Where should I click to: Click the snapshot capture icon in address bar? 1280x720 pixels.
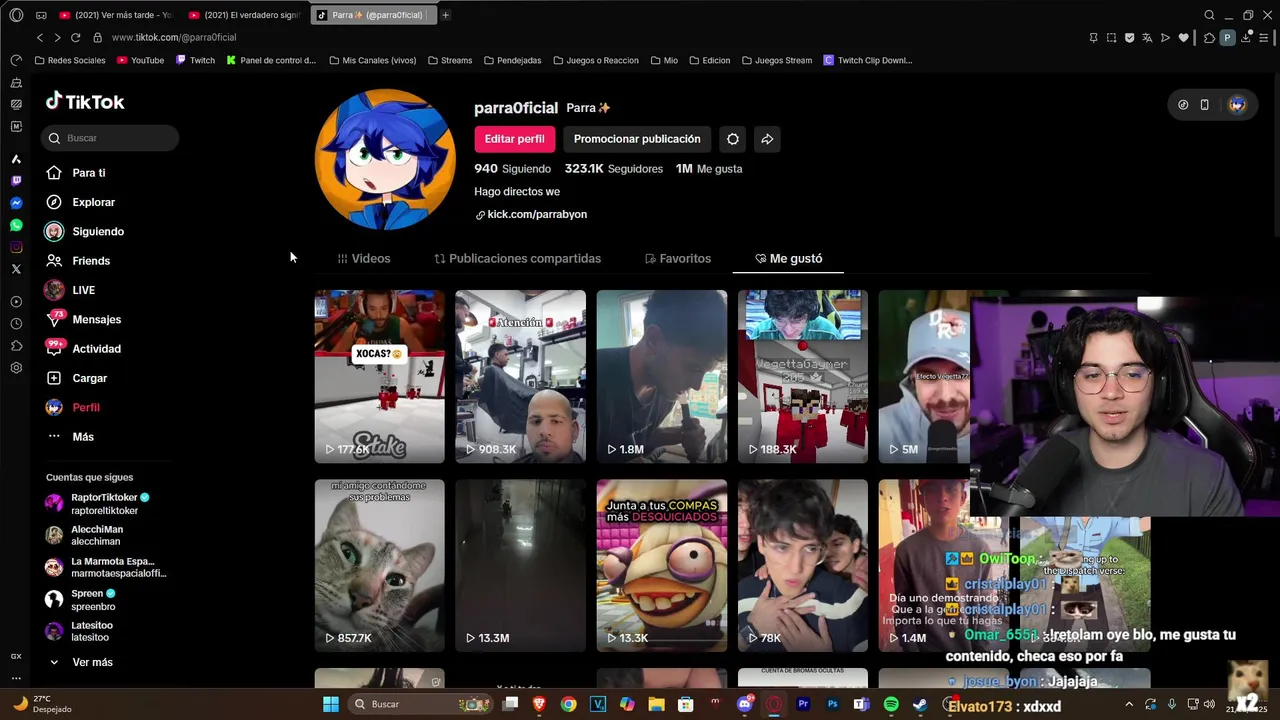point(1111,38)
